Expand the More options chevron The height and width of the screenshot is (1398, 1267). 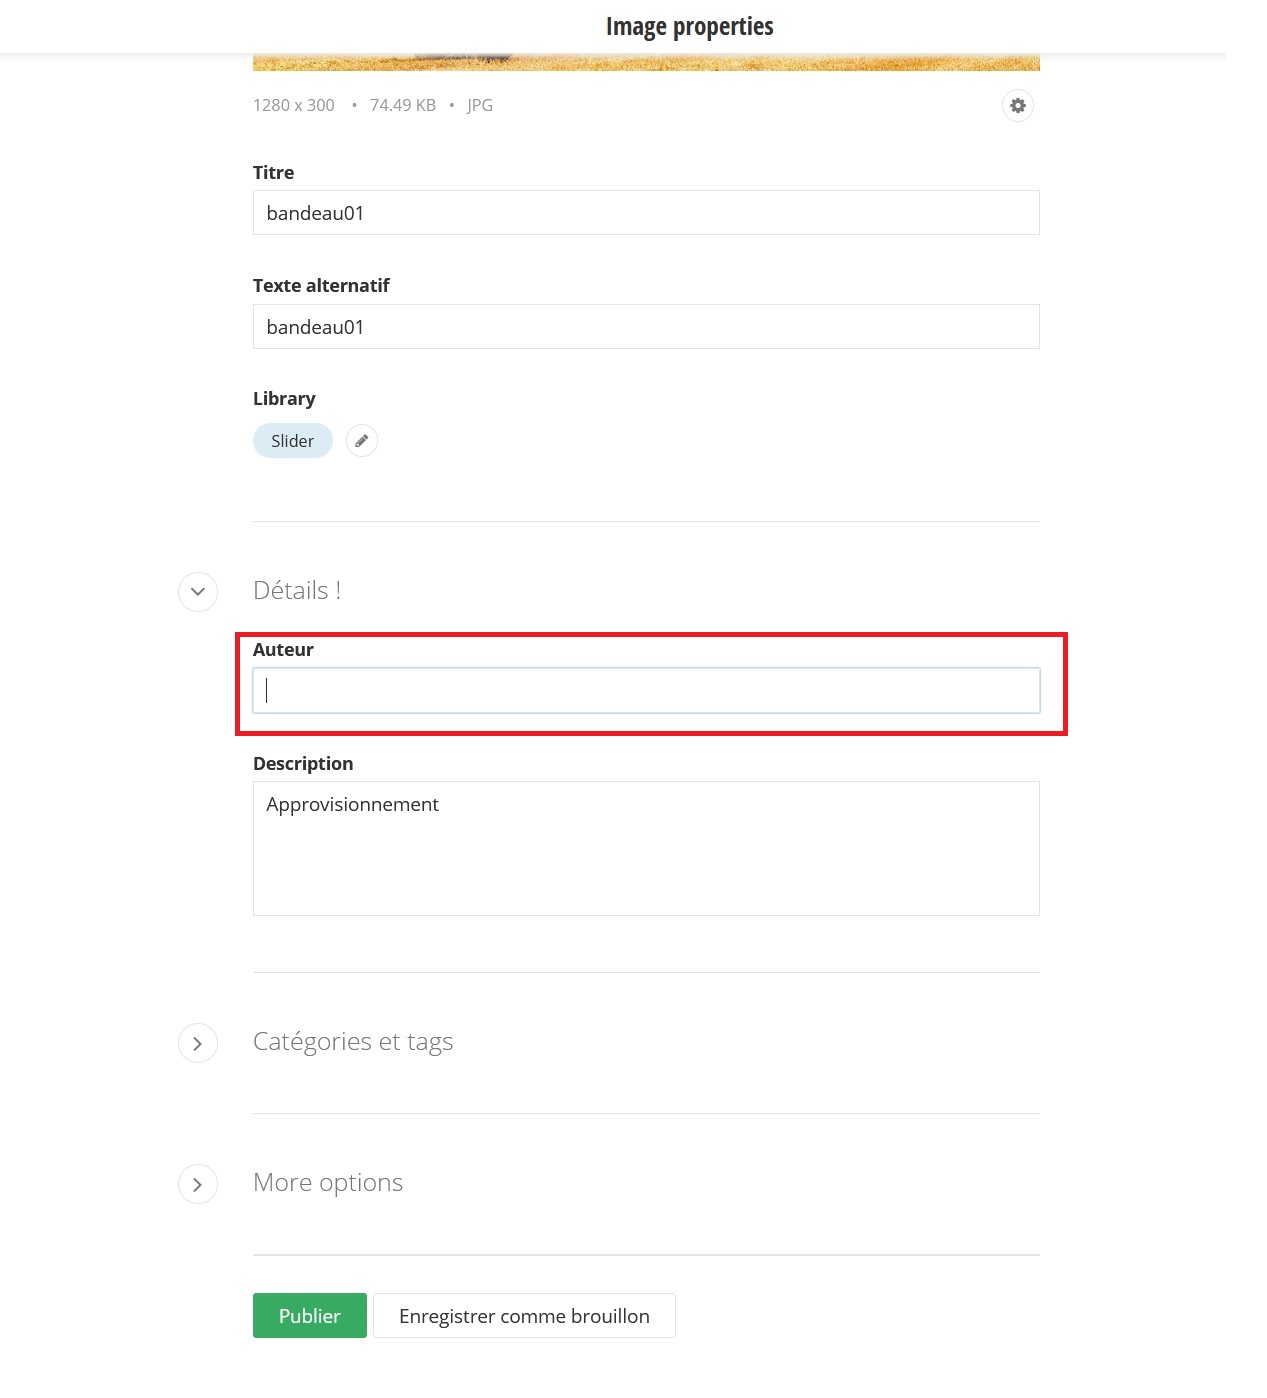click(198, 1184)
